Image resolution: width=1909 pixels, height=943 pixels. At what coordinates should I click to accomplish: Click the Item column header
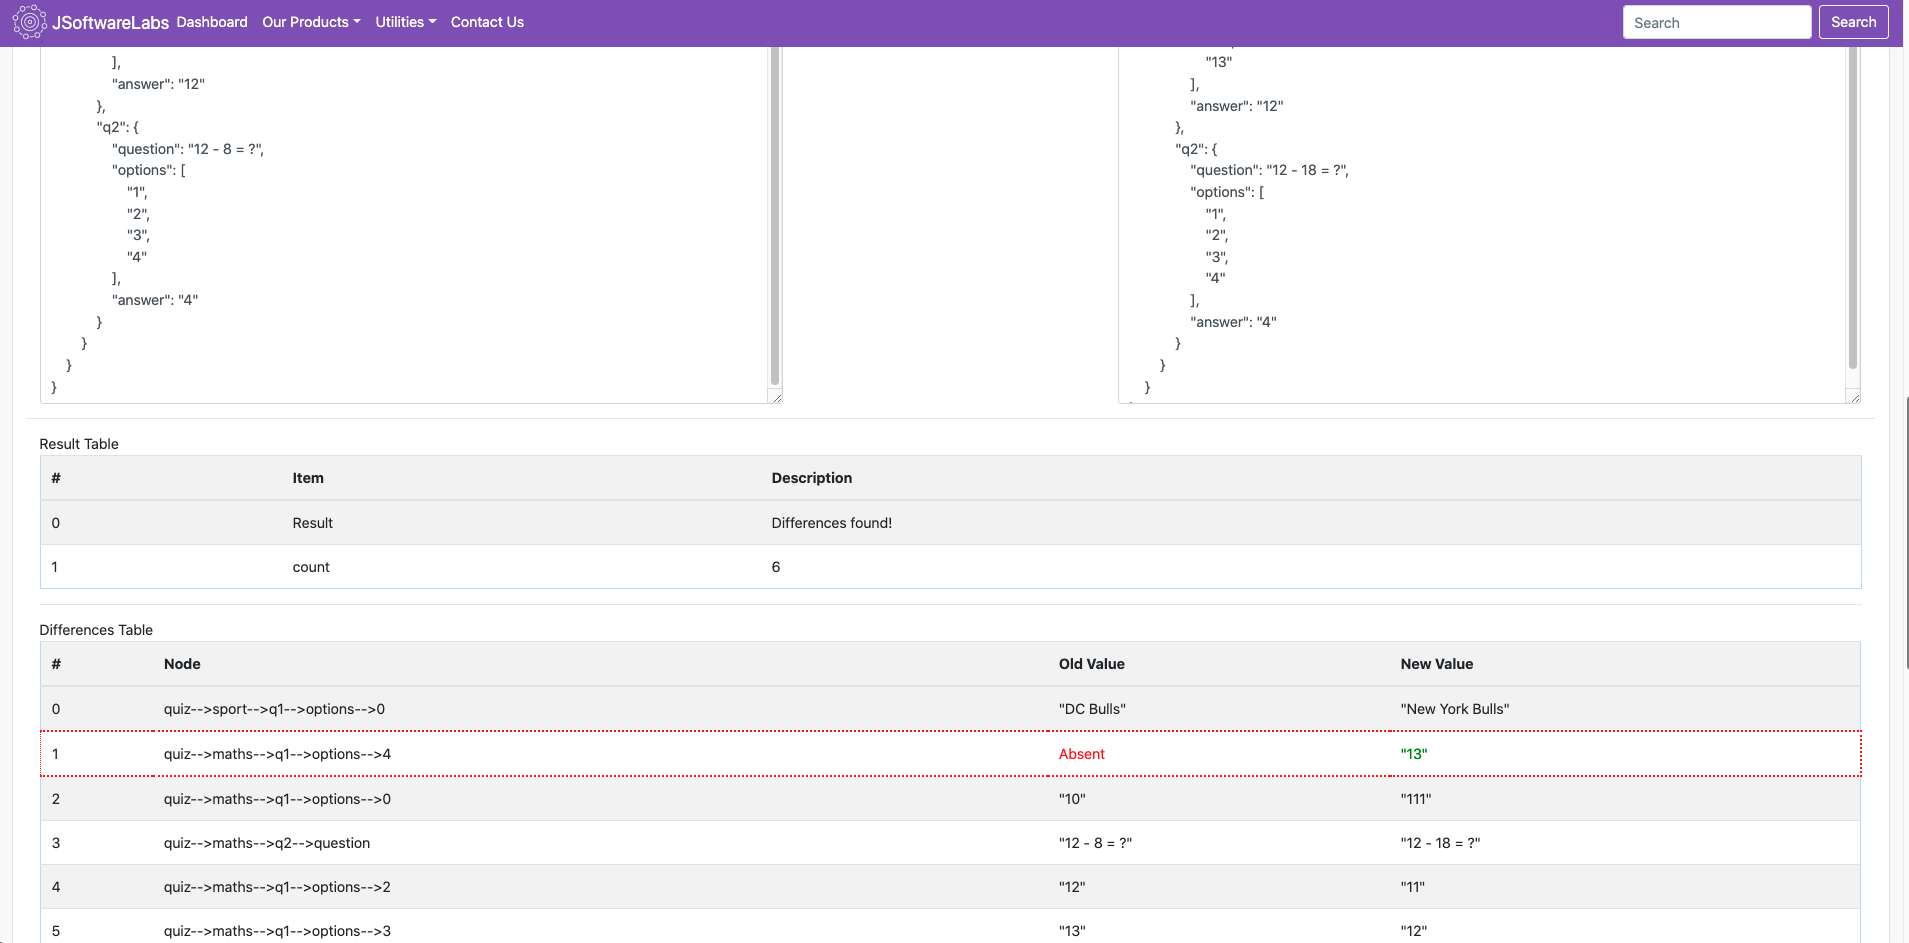[x=308, y=478]
